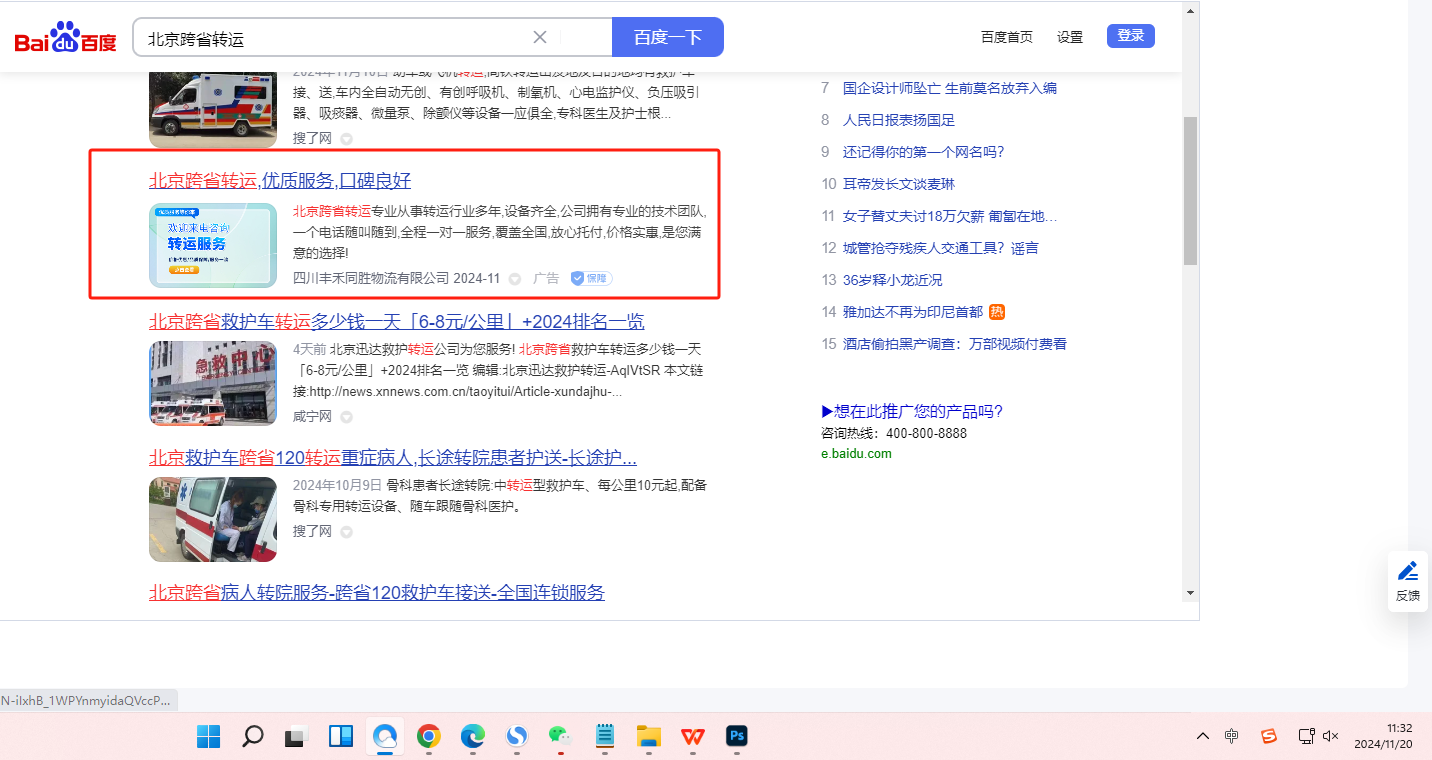Screen dimensions: 1432x760
Task: Open 设置 in the top navigation
Action: tap(1070, 37)
